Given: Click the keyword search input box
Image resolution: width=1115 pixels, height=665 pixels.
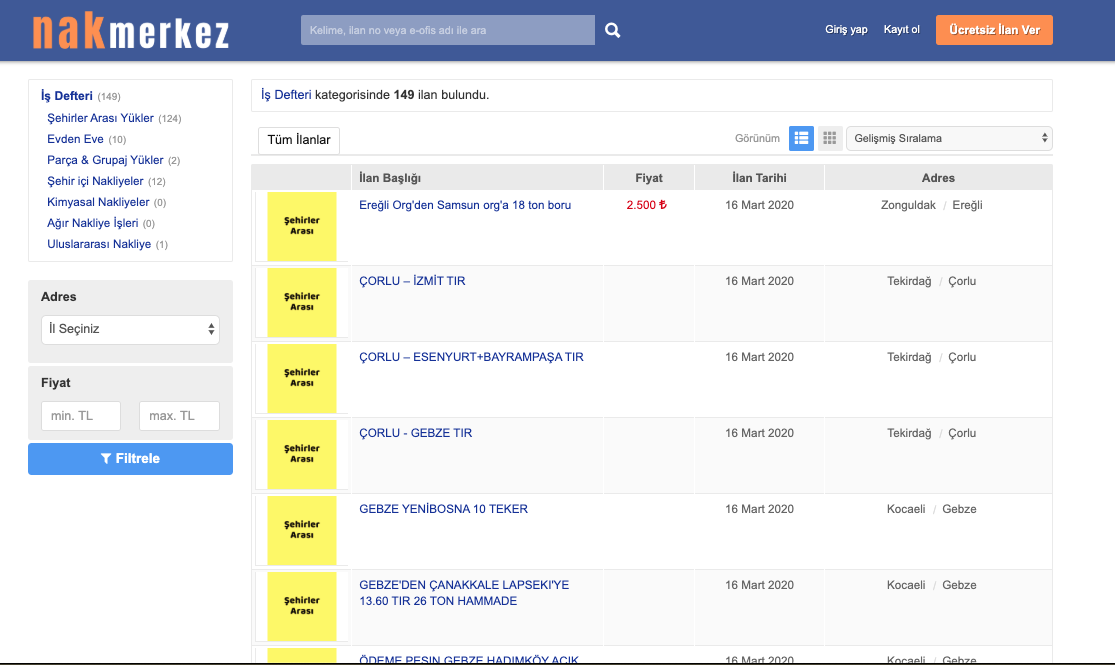Looking at the screenshot, I should click(x=447, y=30).
